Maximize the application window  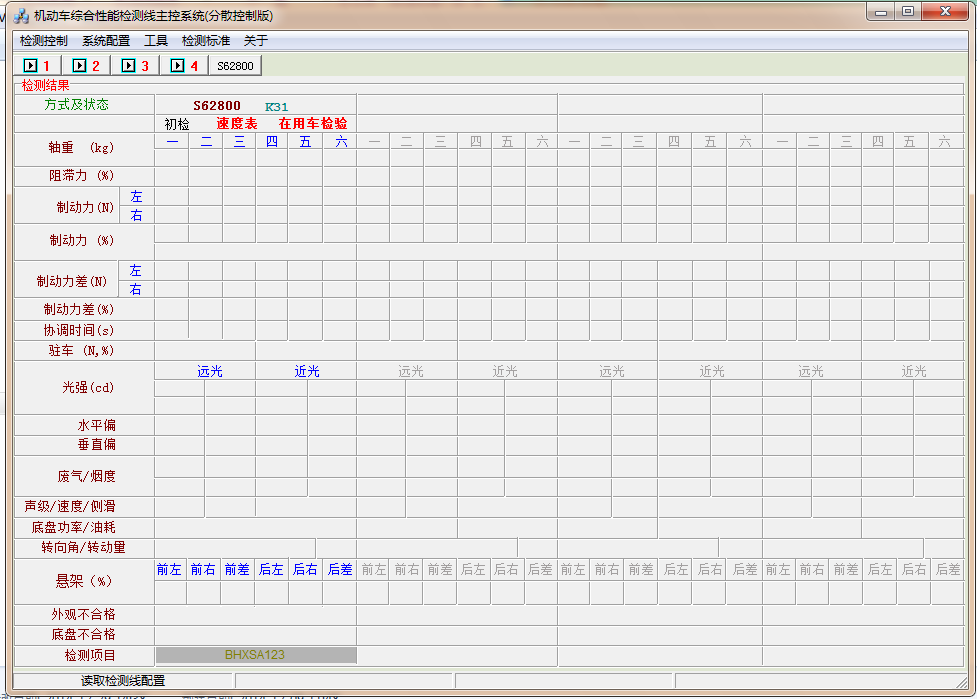tap(908, 13)
